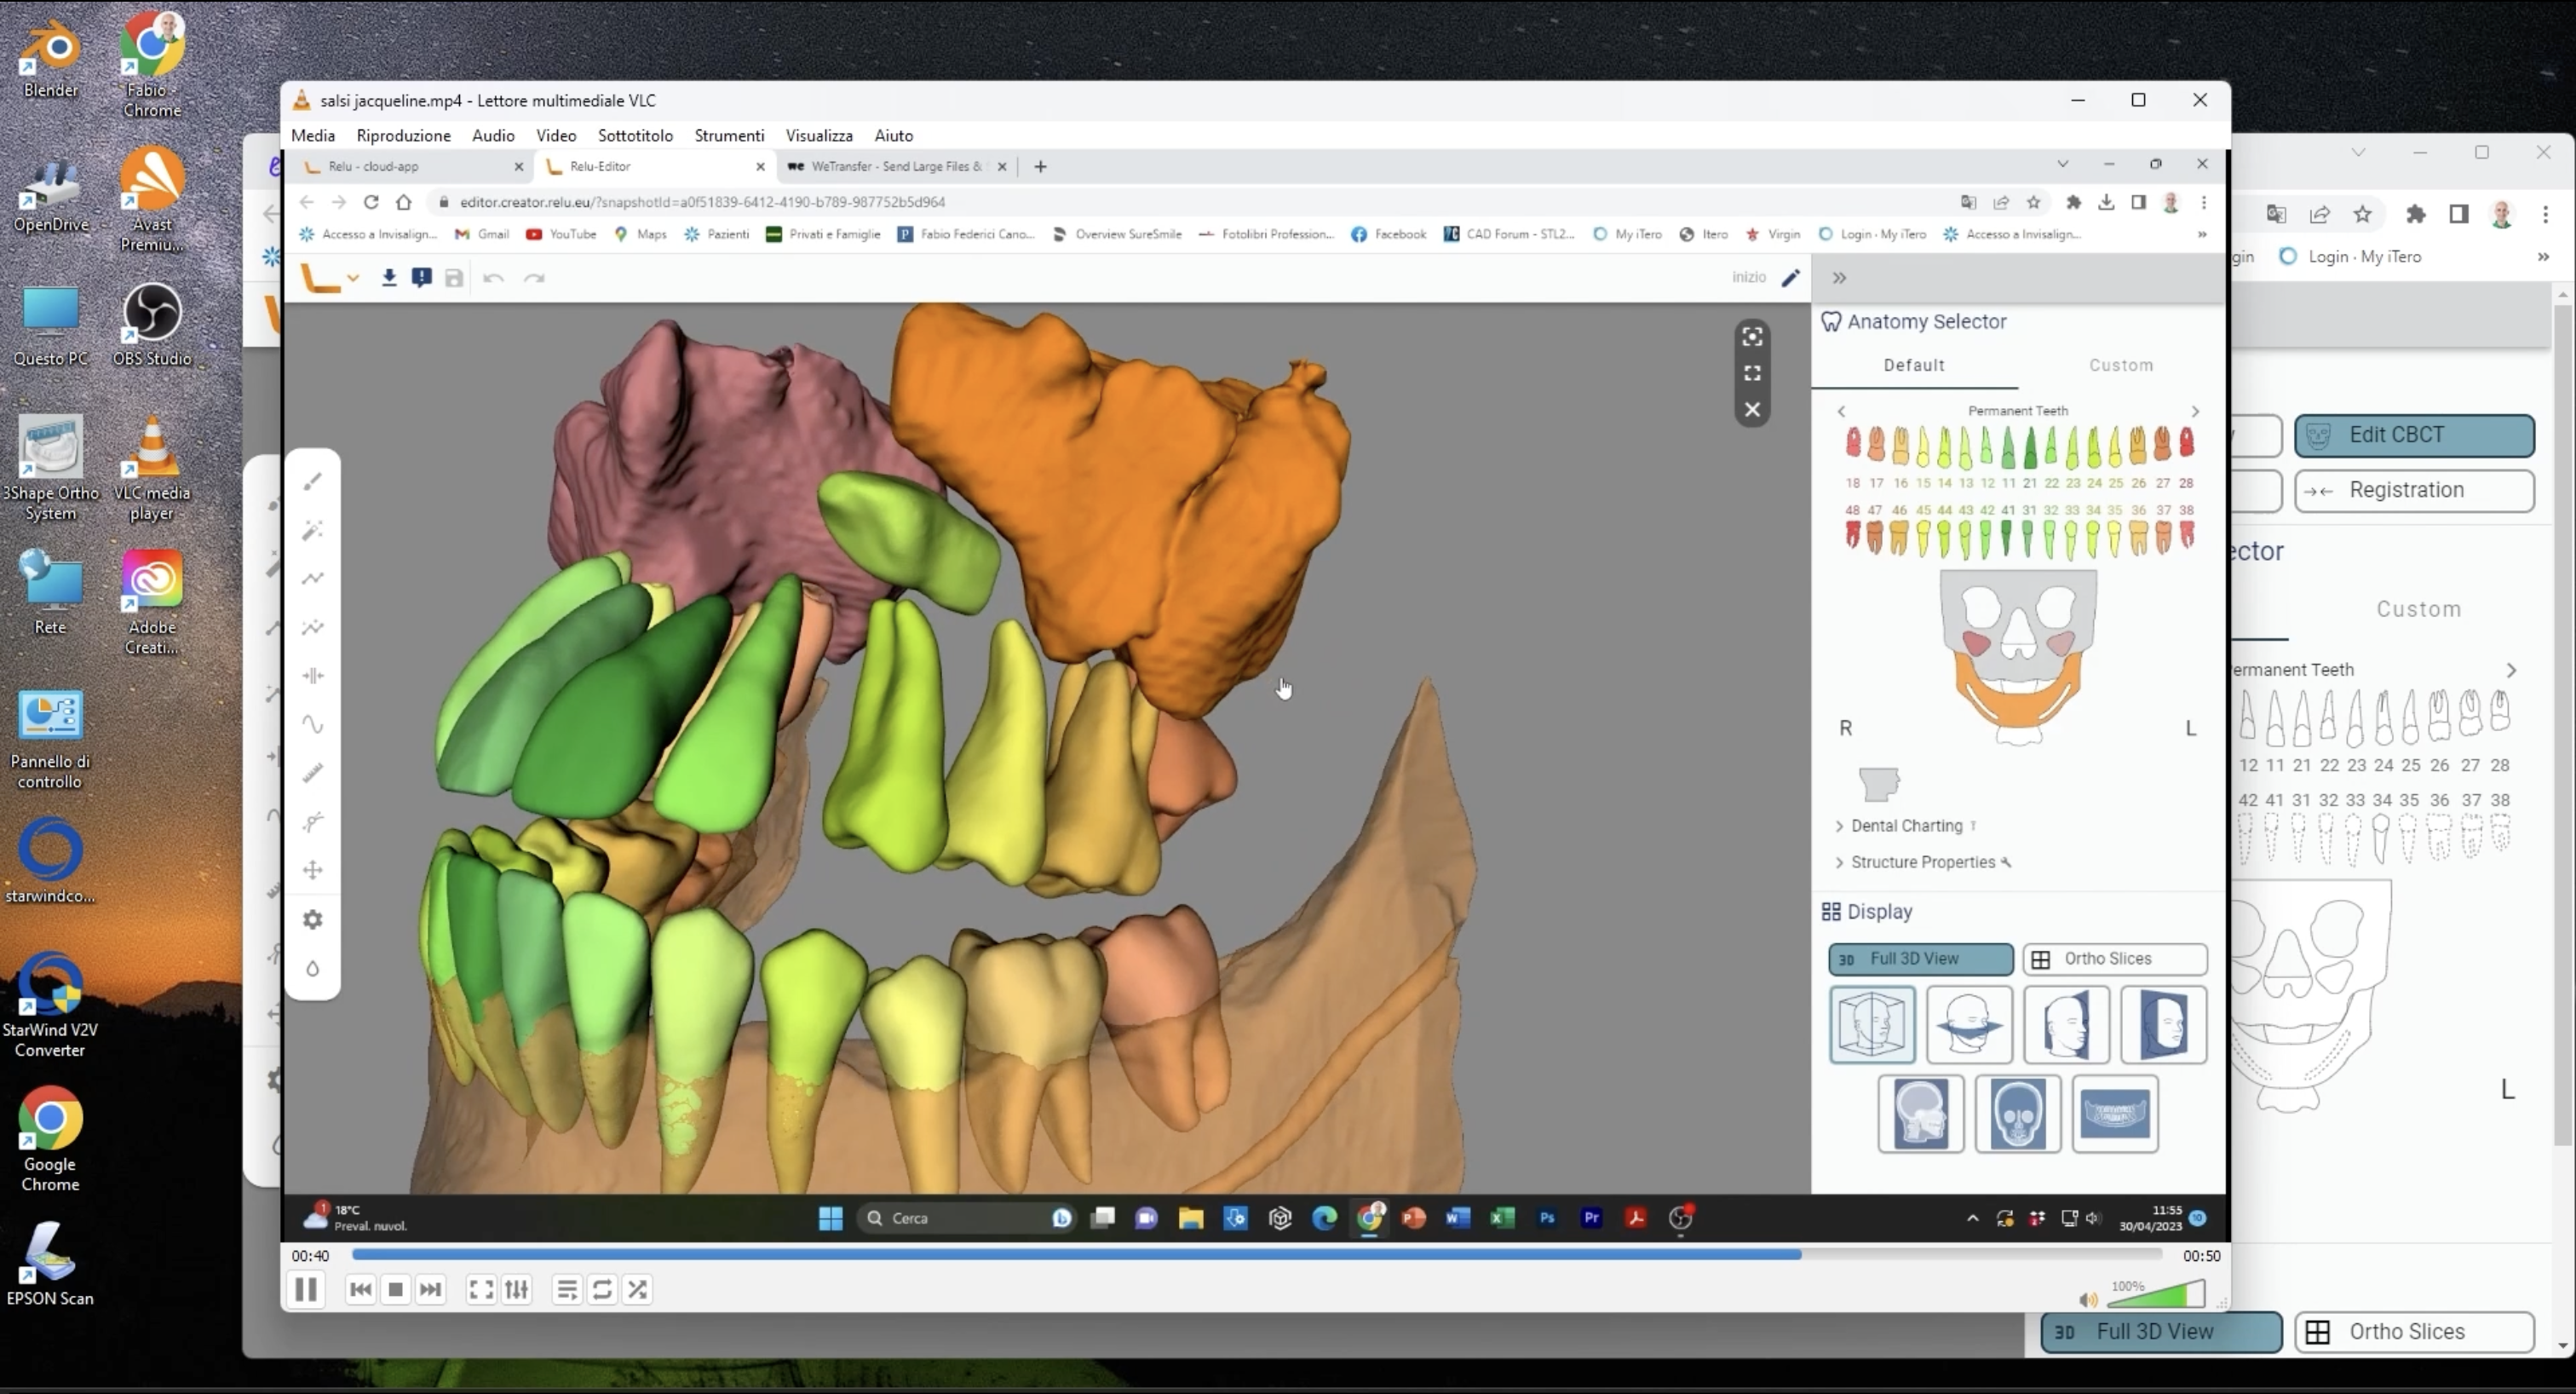Click the VLC media player desktop icon

tap(152, 468)
